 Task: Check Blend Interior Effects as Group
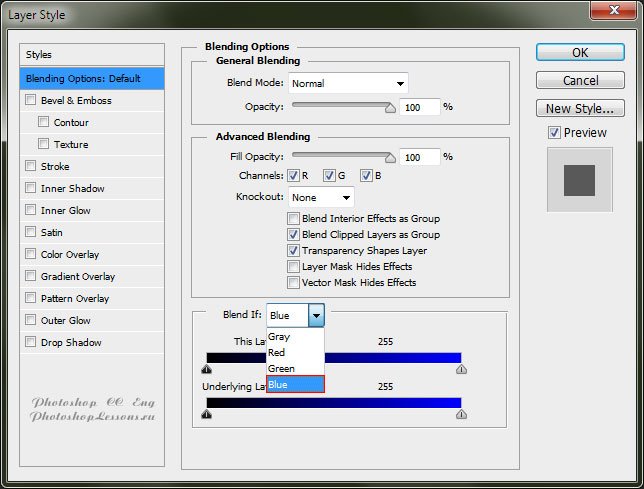coord(293,219)
